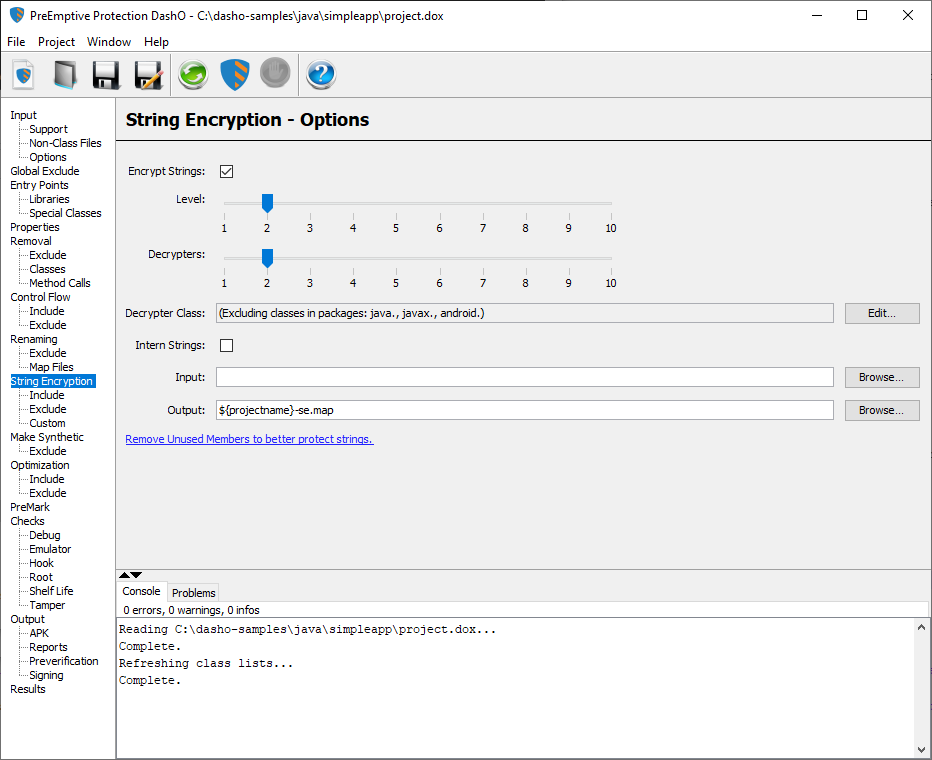Select Map Files under Renaming

point(51,367)
